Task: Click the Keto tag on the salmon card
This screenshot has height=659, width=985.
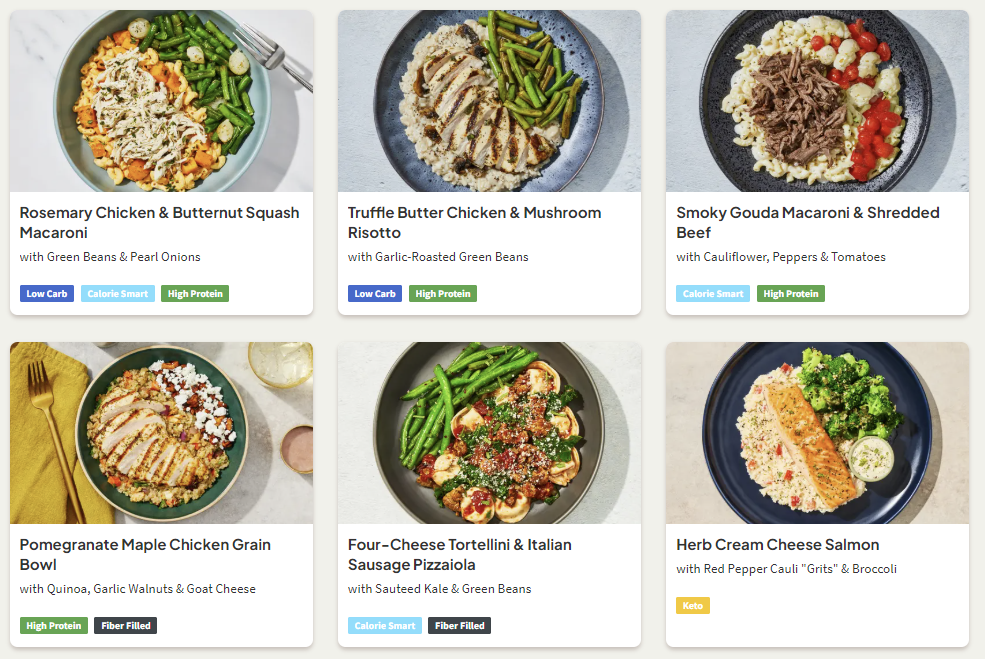Action: (x=693, y=606)
